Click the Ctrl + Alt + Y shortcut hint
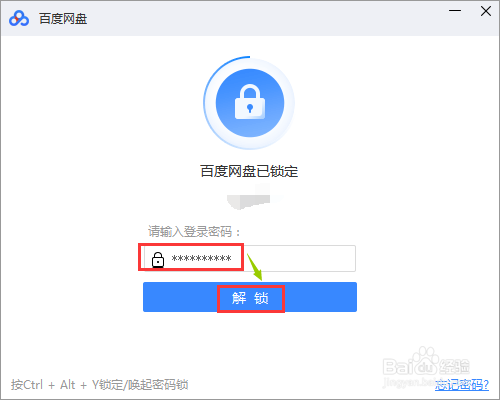 point(99,385)
